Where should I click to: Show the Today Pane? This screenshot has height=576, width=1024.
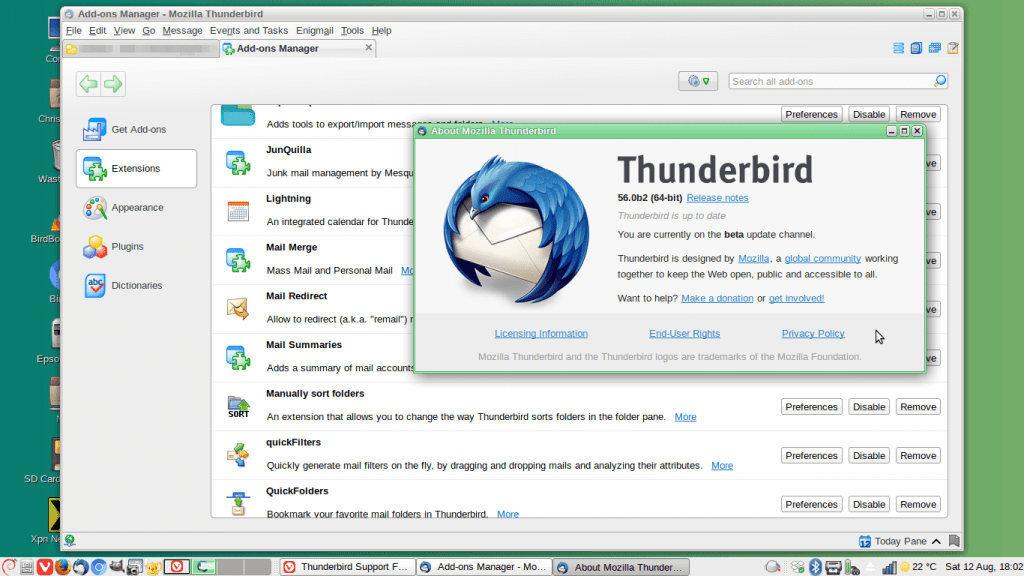[900, 541]
